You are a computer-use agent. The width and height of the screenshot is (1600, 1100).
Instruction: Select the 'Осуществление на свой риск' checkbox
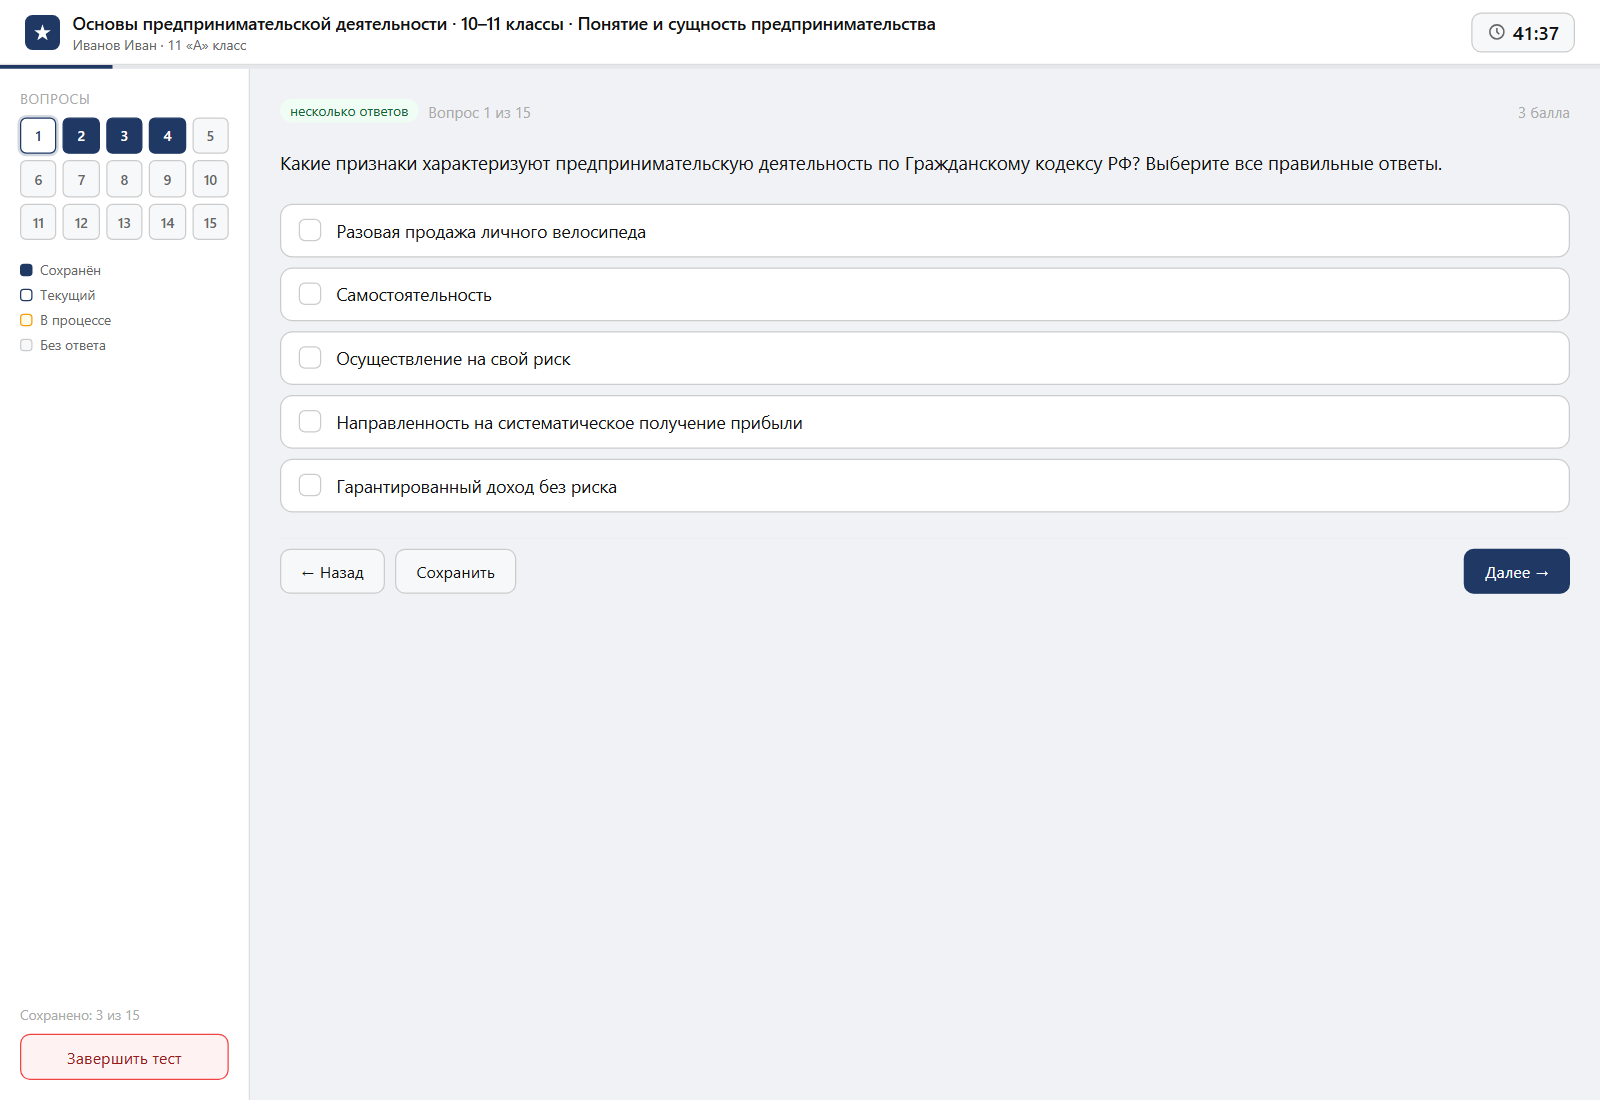click(310, 358)
